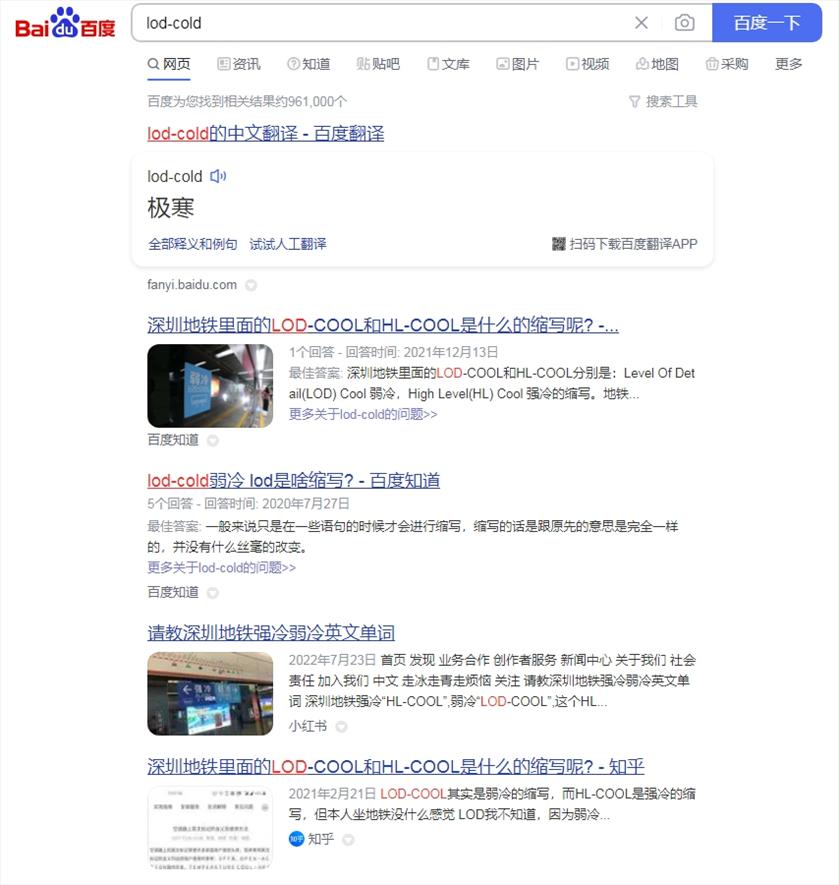Expand dropdown next to fanyi.baidu.com
Screen dimensions: 839x885
tap(251, 286)
